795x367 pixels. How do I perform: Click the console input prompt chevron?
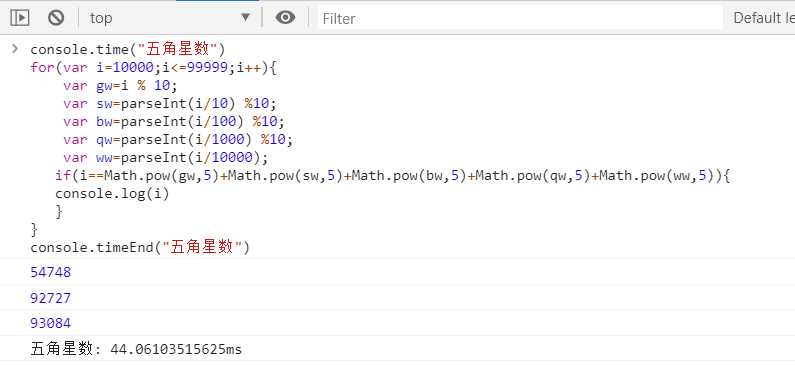tap(15, 49)
